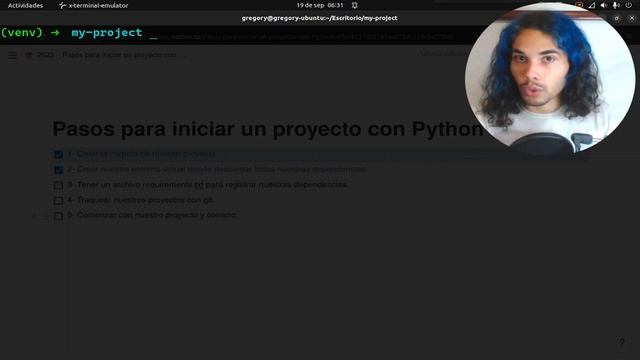Click the my-project directory name in prompt
This screenshot has width=640, height=360.
(x=107, y=33)
